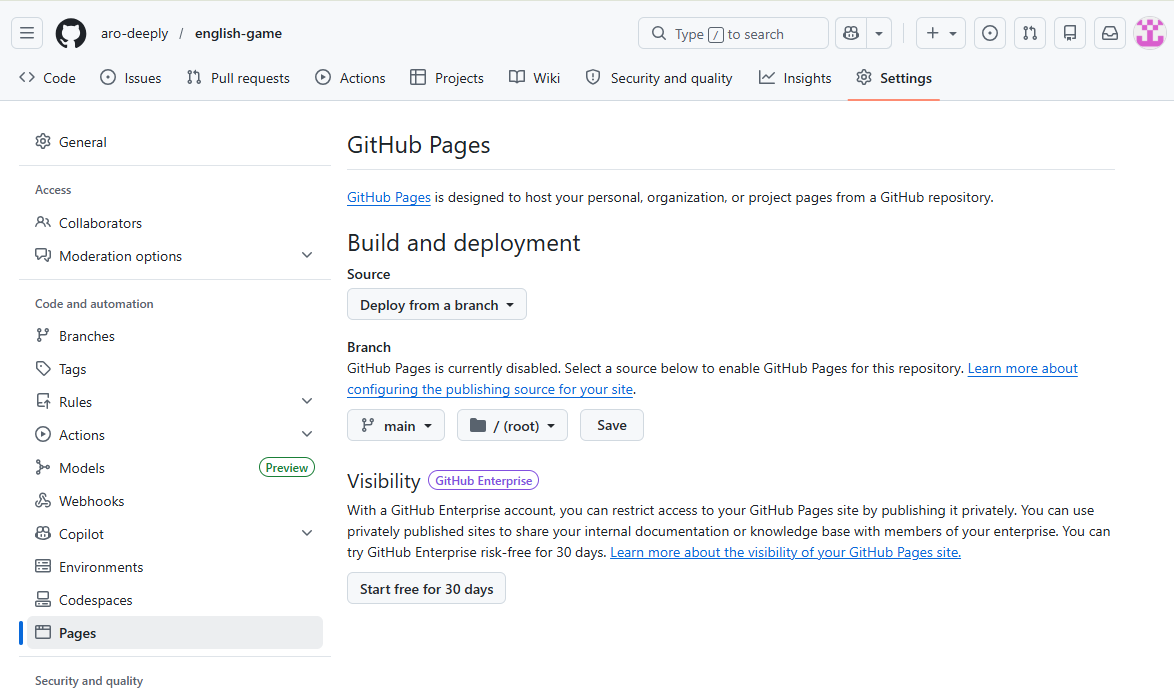
Task: Open the Settings tab
Action: (x=894, y=78)
